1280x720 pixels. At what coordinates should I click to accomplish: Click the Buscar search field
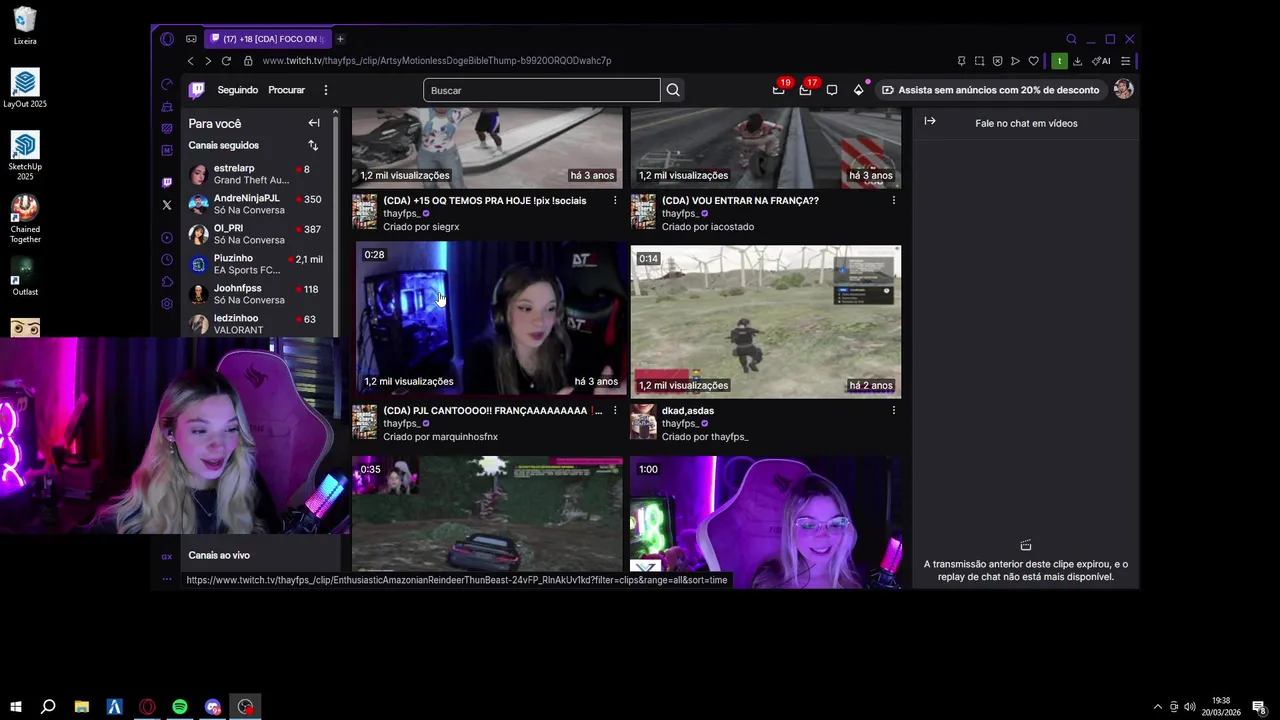541,90
